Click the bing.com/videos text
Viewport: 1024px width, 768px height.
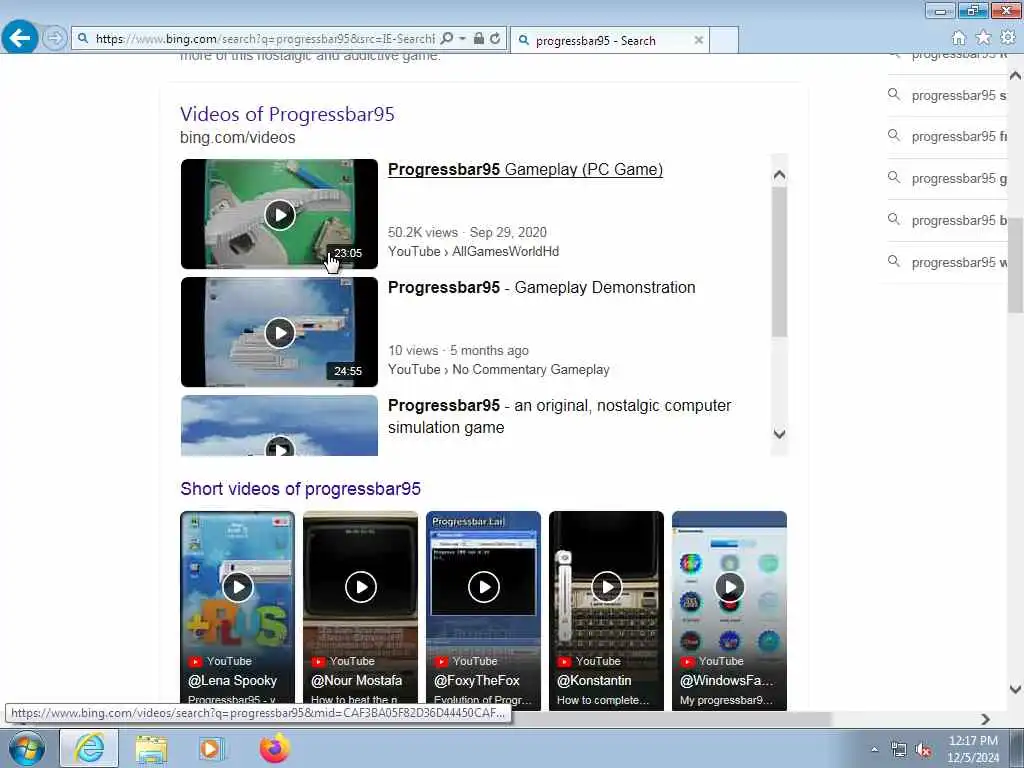point(238,138)
